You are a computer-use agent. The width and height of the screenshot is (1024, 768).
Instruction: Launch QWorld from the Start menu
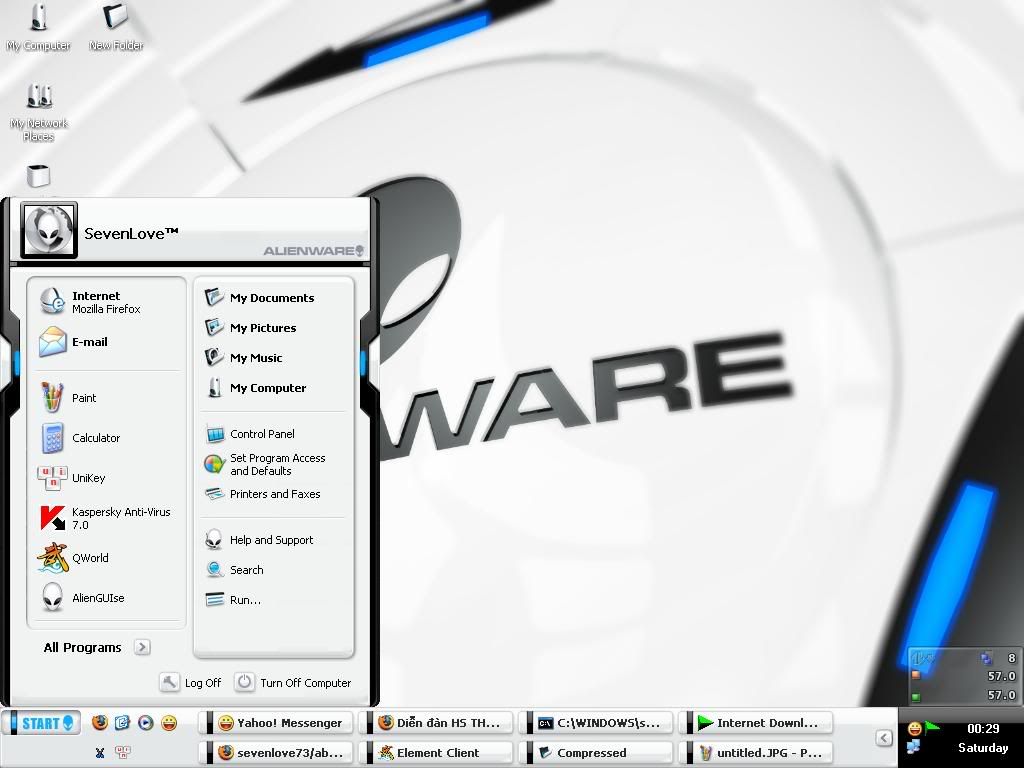point(106,558)
